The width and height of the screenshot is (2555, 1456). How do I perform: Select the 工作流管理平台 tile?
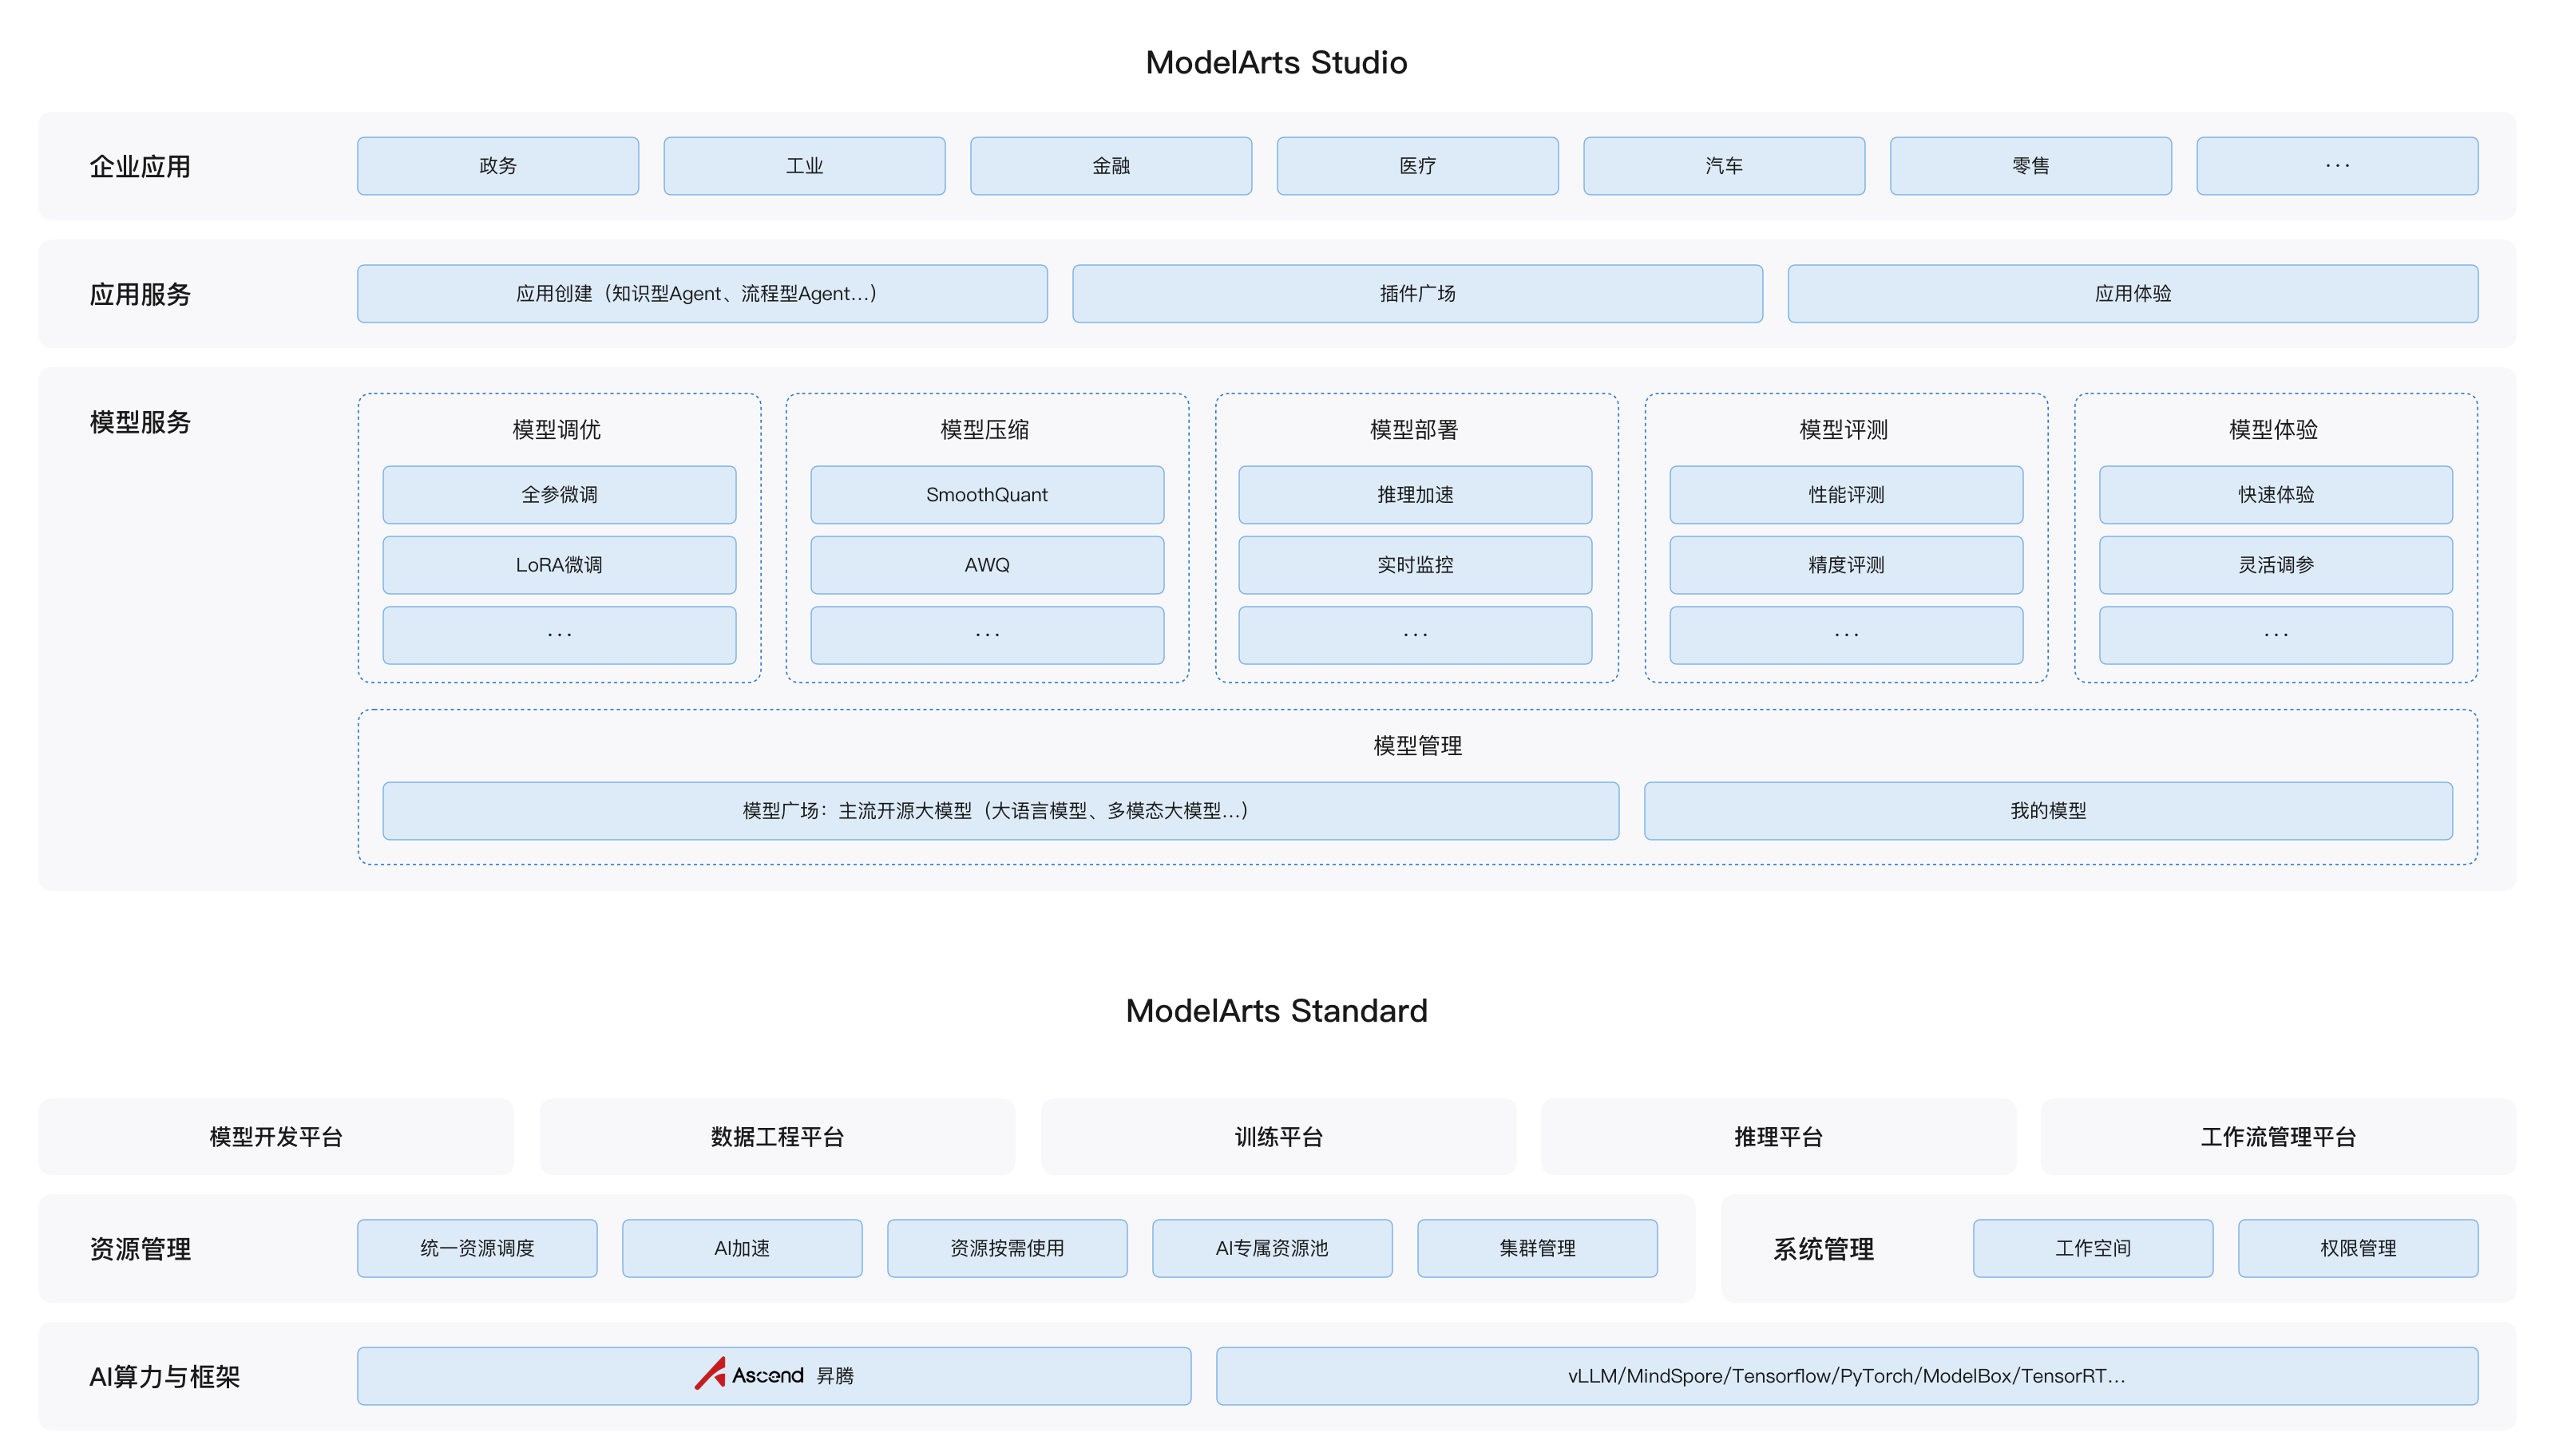pyautogui.click(x=2277, y=1136)
